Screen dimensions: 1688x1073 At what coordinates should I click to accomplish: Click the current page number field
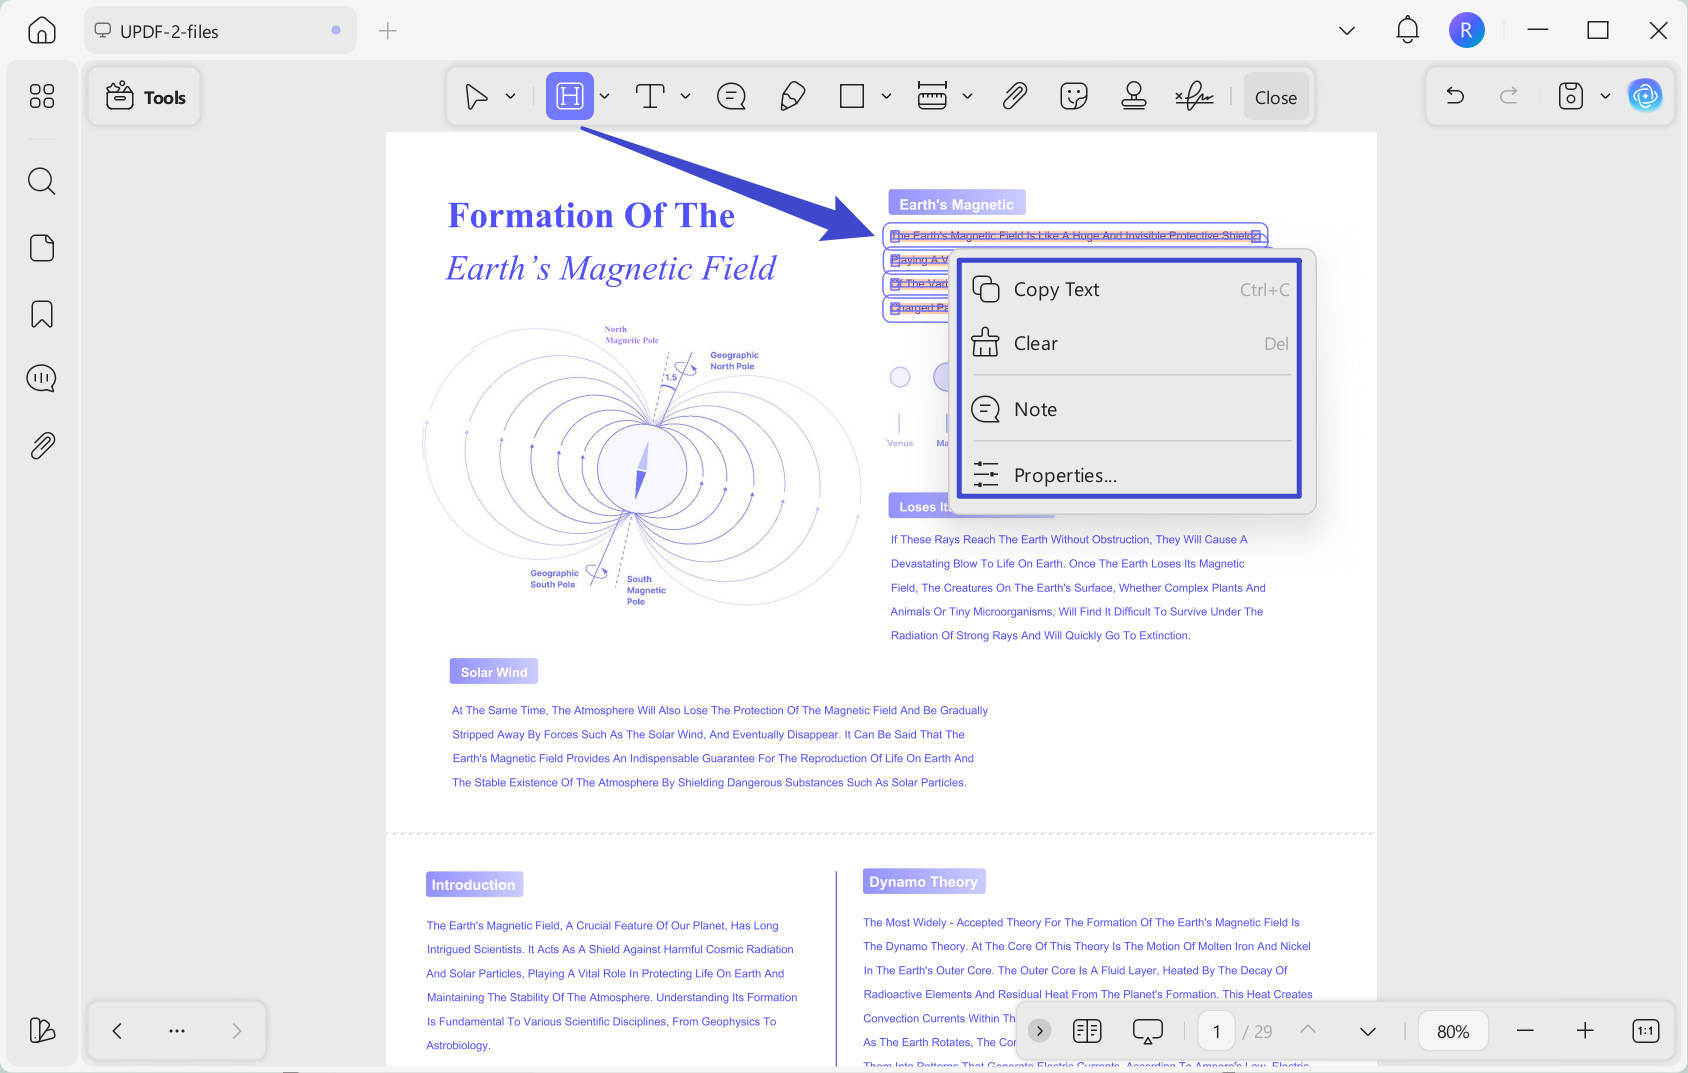pyautogui.click(x=1216, y=1031)
